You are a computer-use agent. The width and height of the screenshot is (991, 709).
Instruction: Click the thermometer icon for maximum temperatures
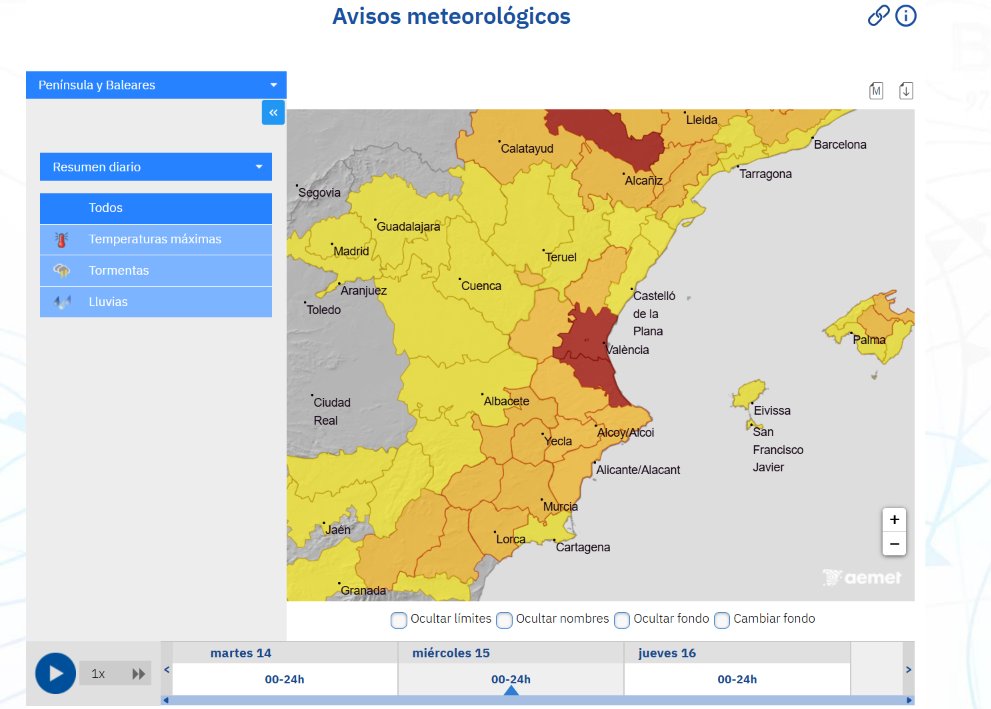61,239
